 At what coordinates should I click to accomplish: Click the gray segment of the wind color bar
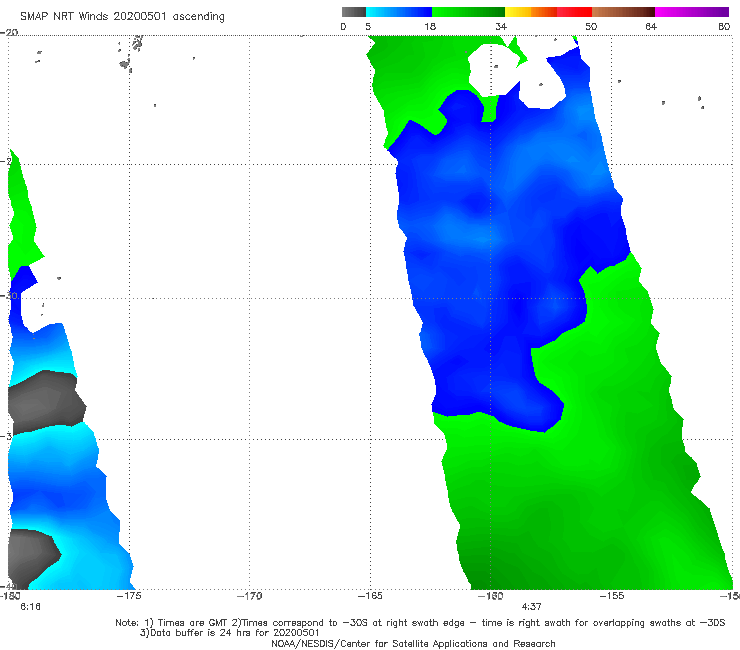[x=353, y=12]
